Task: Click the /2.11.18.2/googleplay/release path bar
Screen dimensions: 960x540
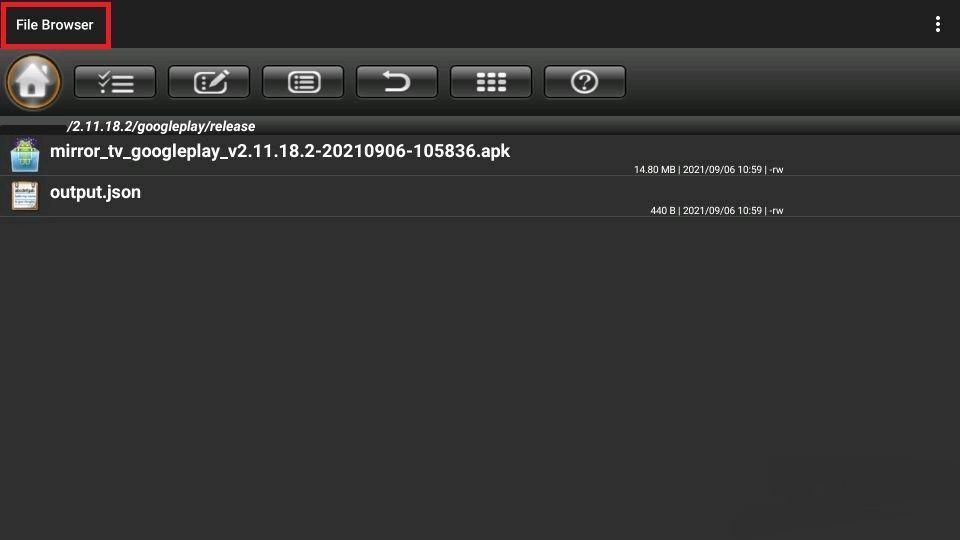Action: pos(161,126)
